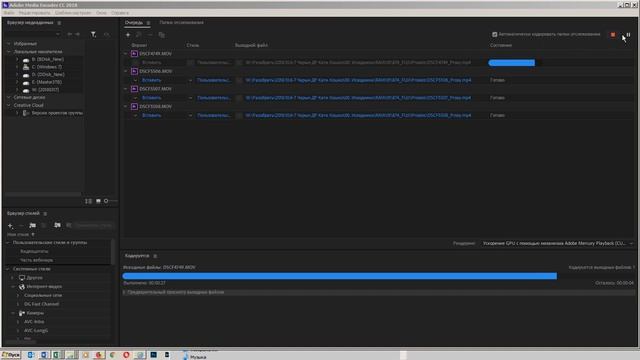Switch to the Очередь tab

coord(134,23)
